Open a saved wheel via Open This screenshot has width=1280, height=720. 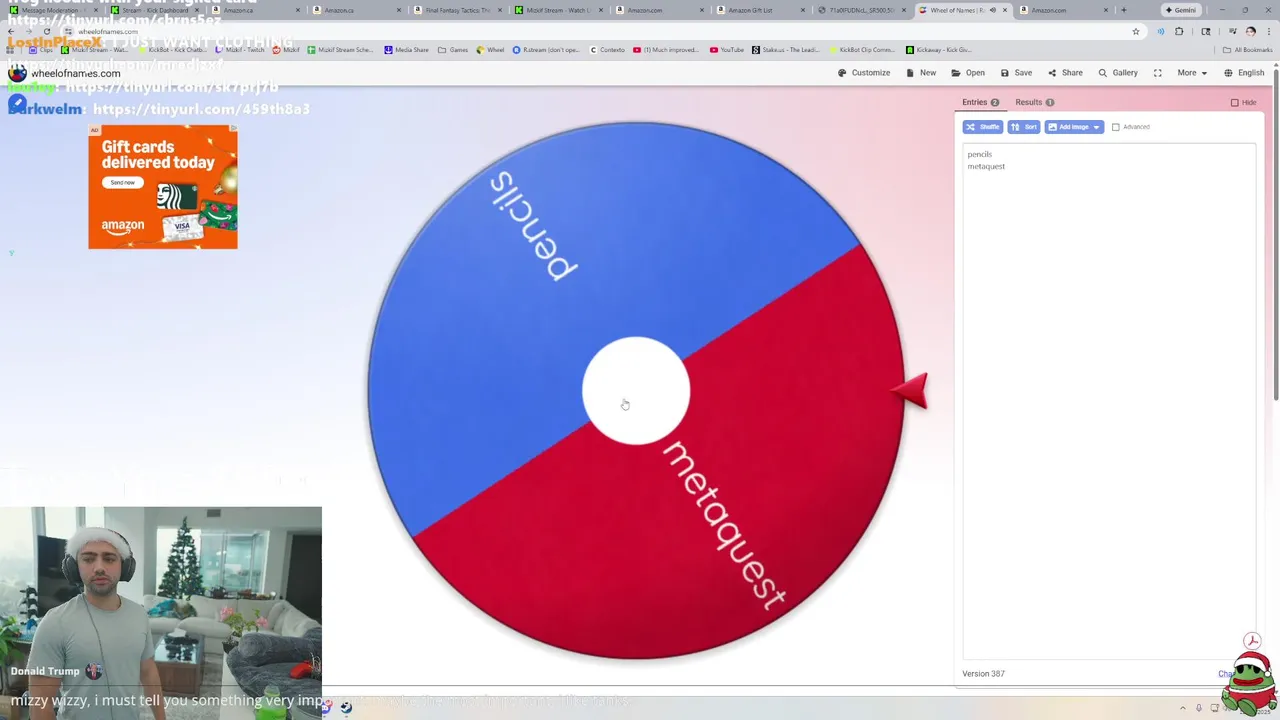[x=968, y=73]
